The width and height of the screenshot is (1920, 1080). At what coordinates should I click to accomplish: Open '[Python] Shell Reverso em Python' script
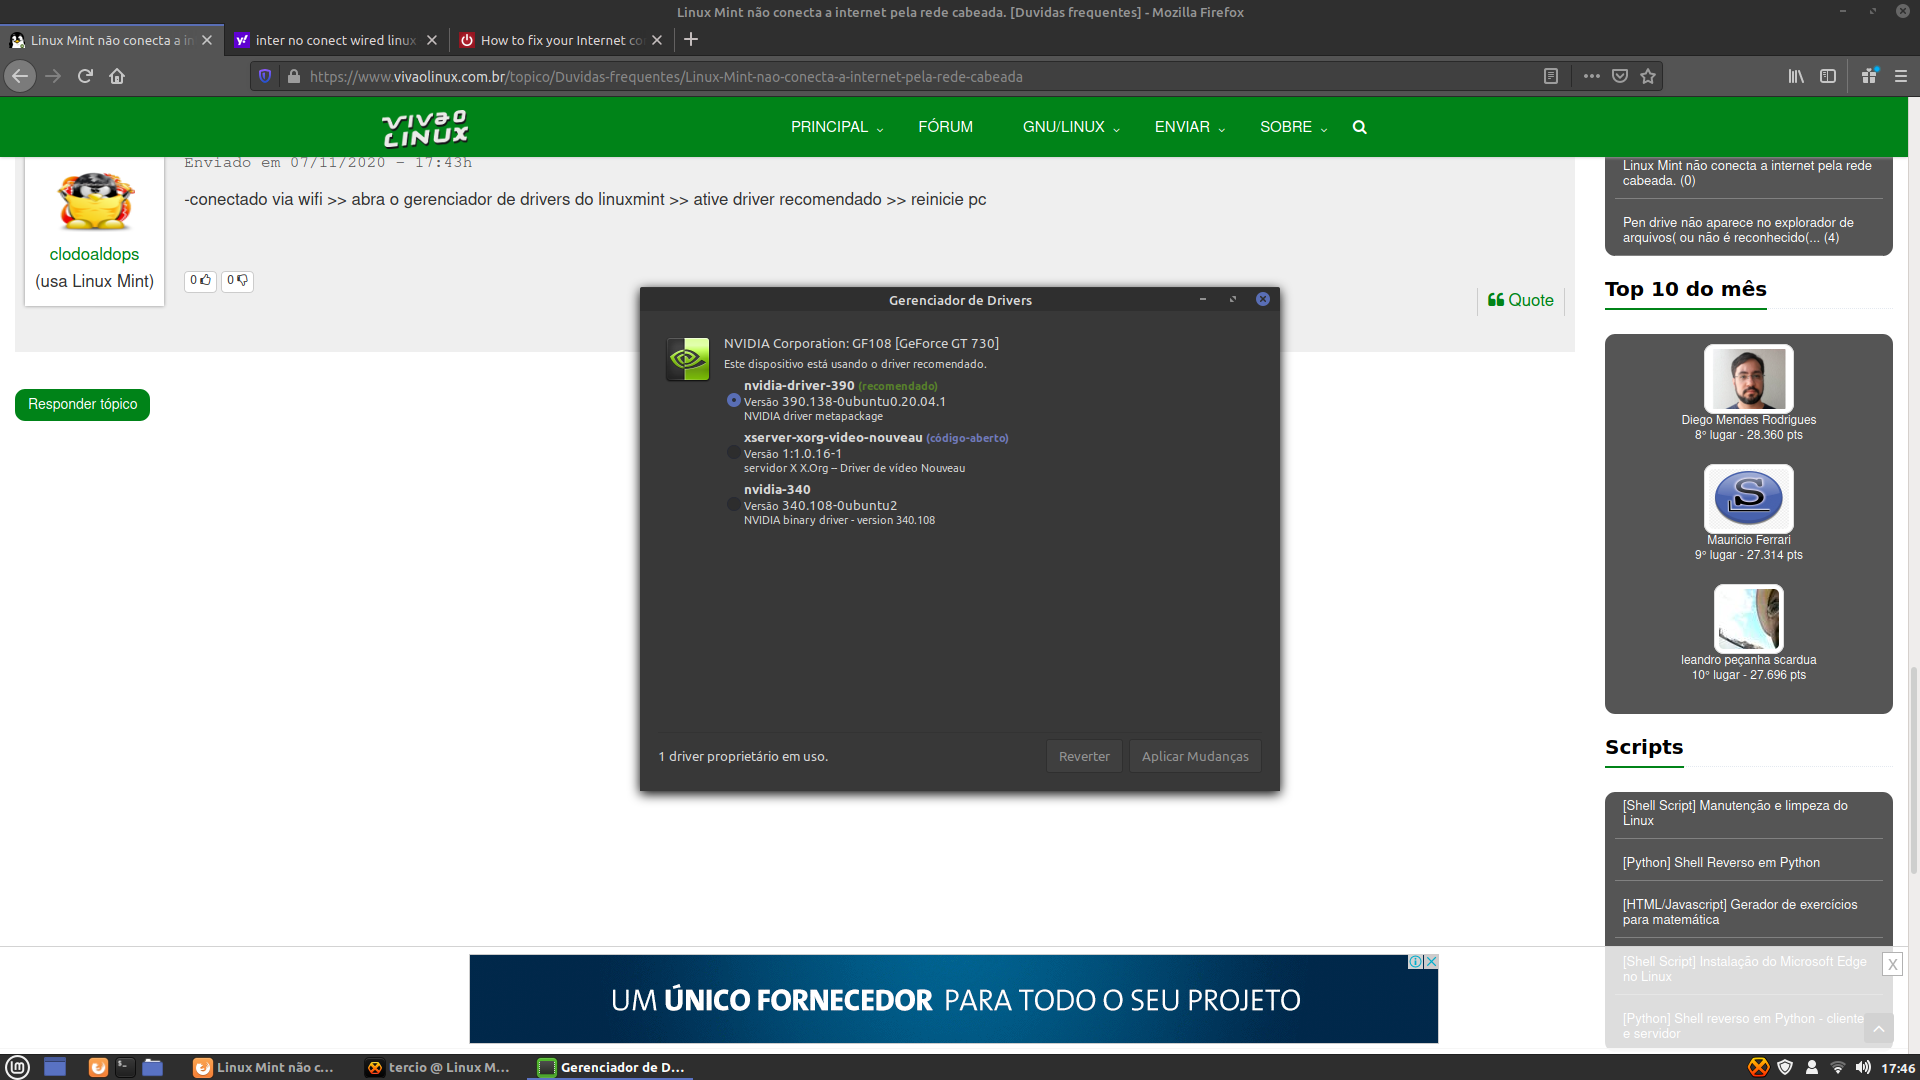(1720, 862)
